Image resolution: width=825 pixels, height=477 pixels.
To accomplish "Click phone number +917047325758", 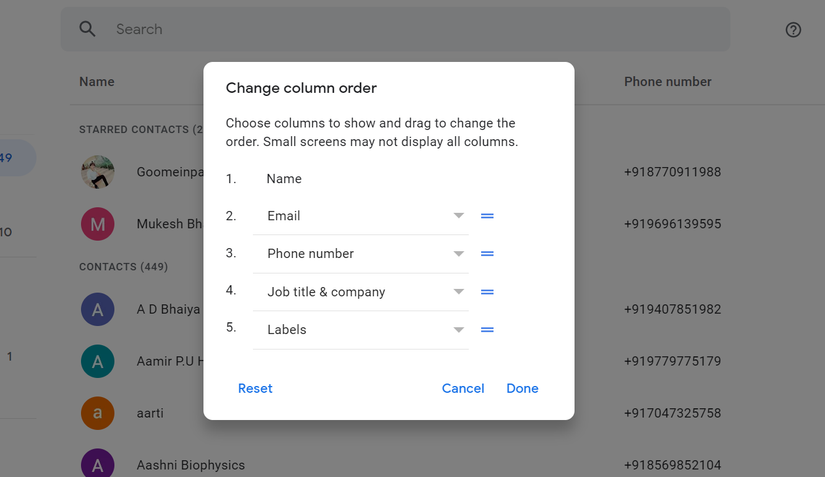I will tap(672, 413).
